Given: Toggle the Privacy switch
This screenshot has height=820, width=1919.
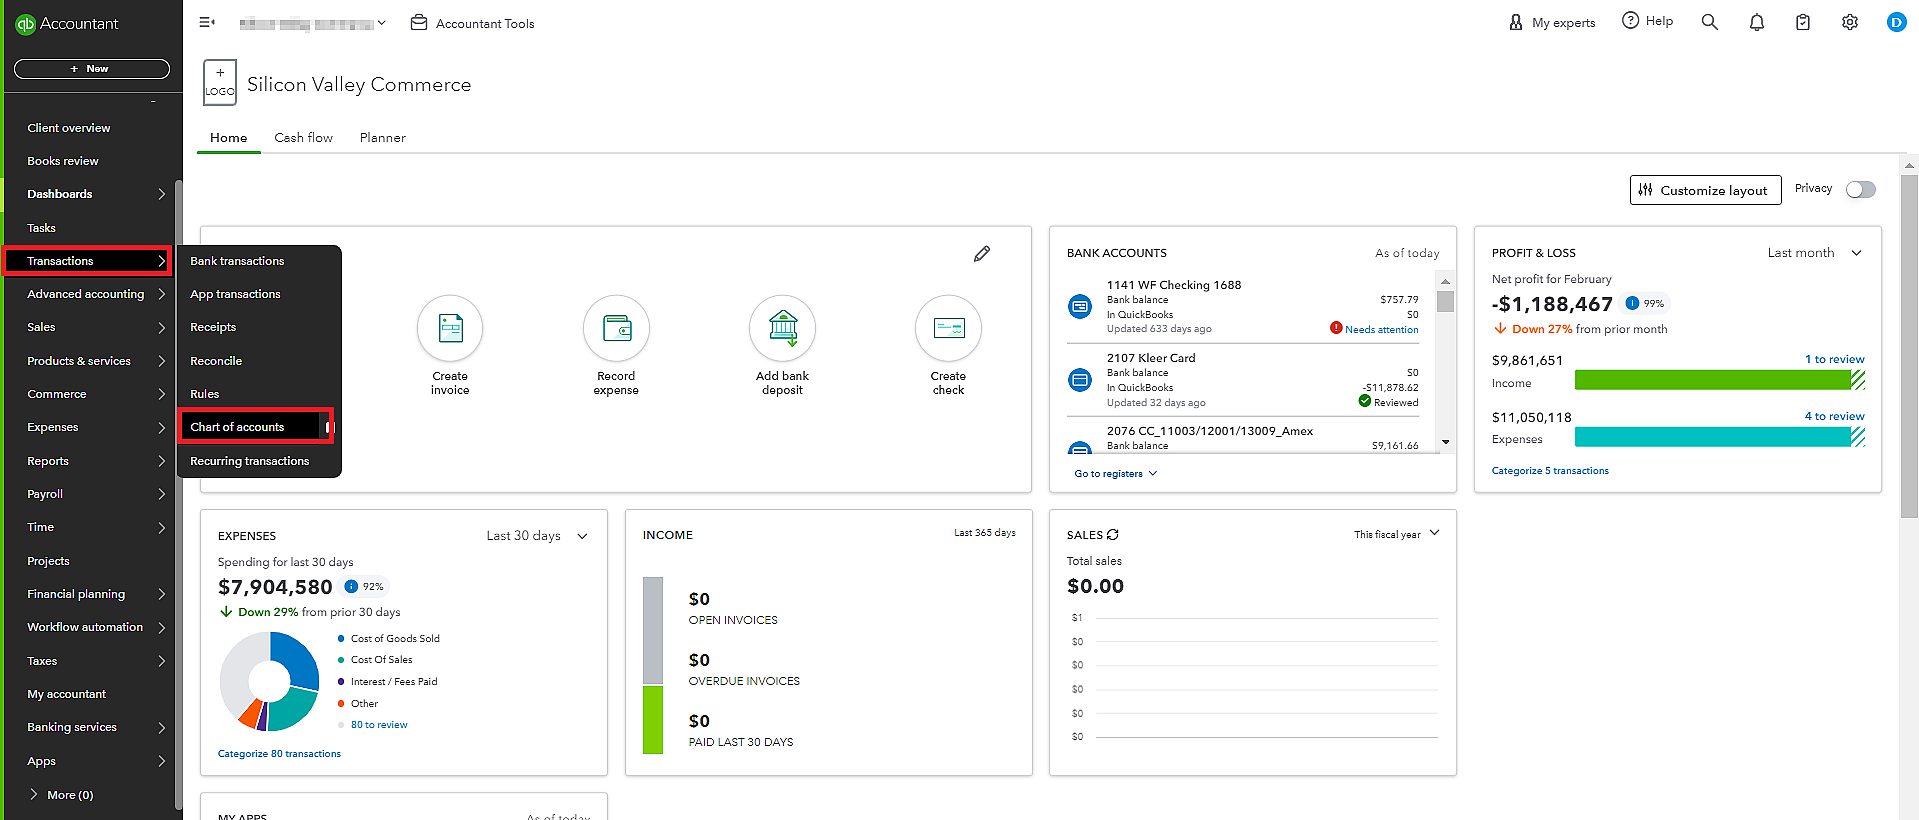Looking at the screenshot, I should click(x=1861, y=190).
